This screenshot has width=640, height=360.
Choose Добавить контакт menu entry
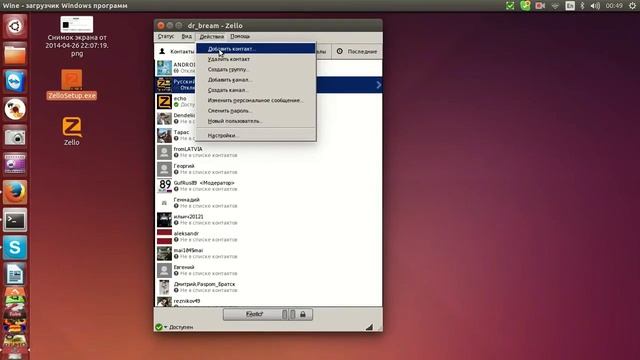256,49
